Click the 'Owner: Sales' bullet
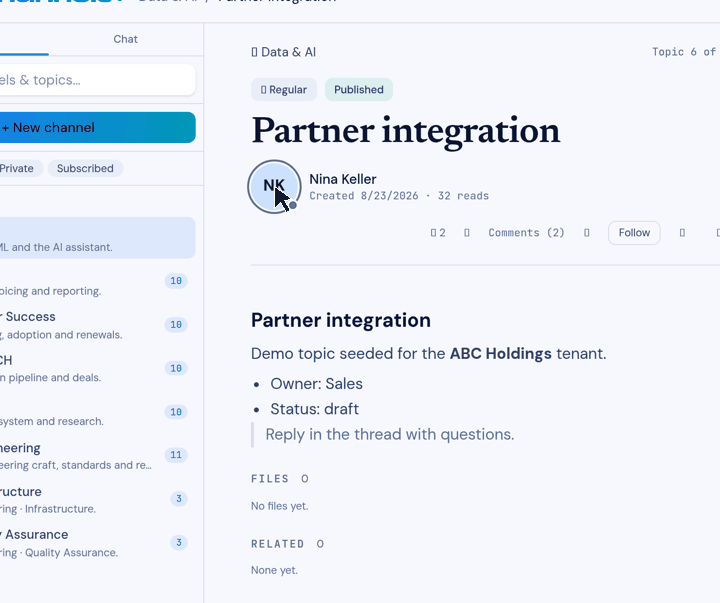 coord(316,384)
